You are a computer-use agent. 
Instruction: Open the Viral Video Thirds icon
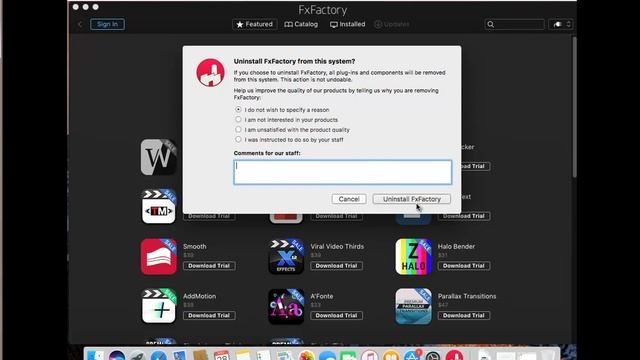[286, 256]
